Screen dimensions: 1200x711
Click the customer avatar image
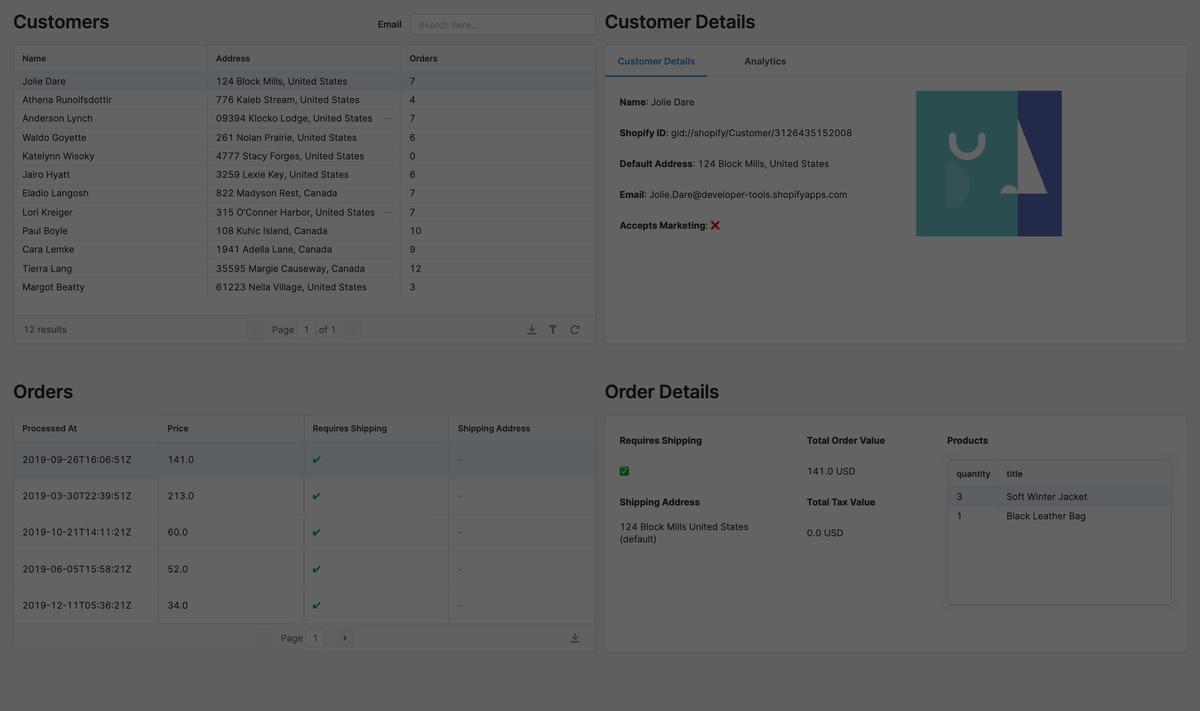(x=989, y=163)
